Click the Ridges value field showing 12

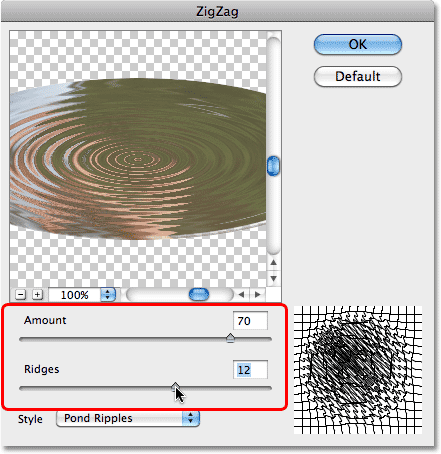pos(250,370)
